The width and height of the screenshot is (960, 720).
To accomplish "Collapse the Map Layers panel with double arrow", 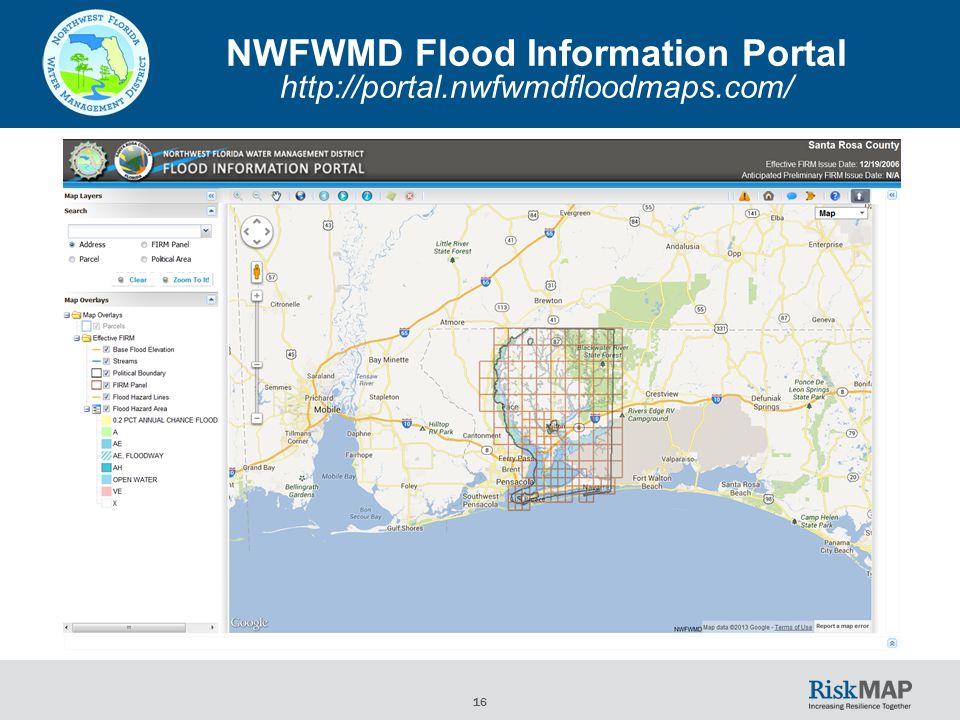I will 211,196.
